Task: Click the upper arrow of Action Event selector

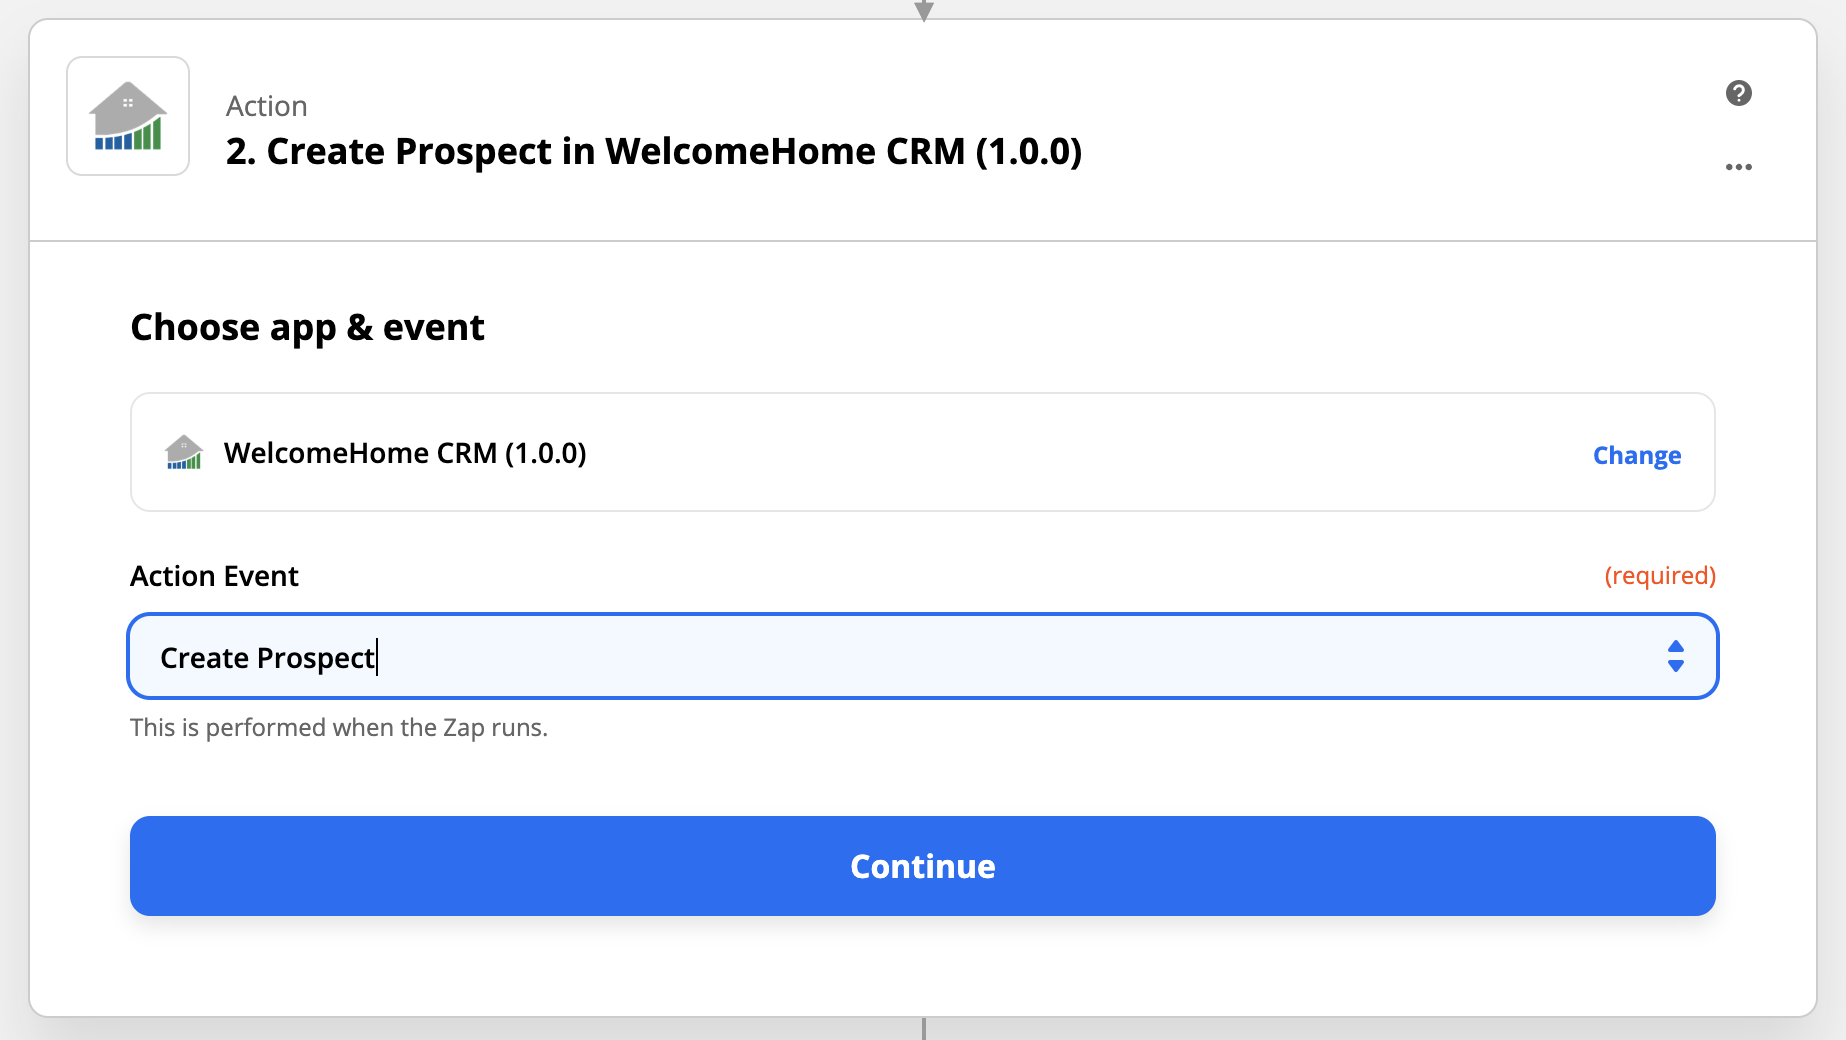Action: tap(1676, 647)
